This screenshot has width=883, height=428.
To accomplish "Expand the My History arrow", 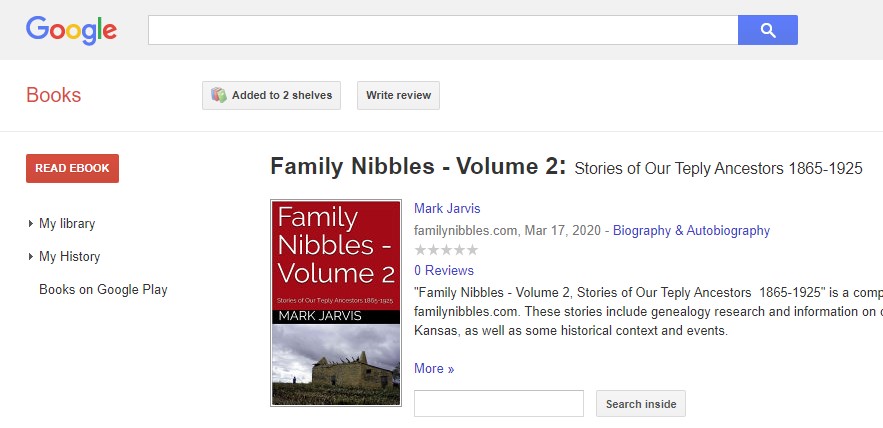I will tap(31, 257).
